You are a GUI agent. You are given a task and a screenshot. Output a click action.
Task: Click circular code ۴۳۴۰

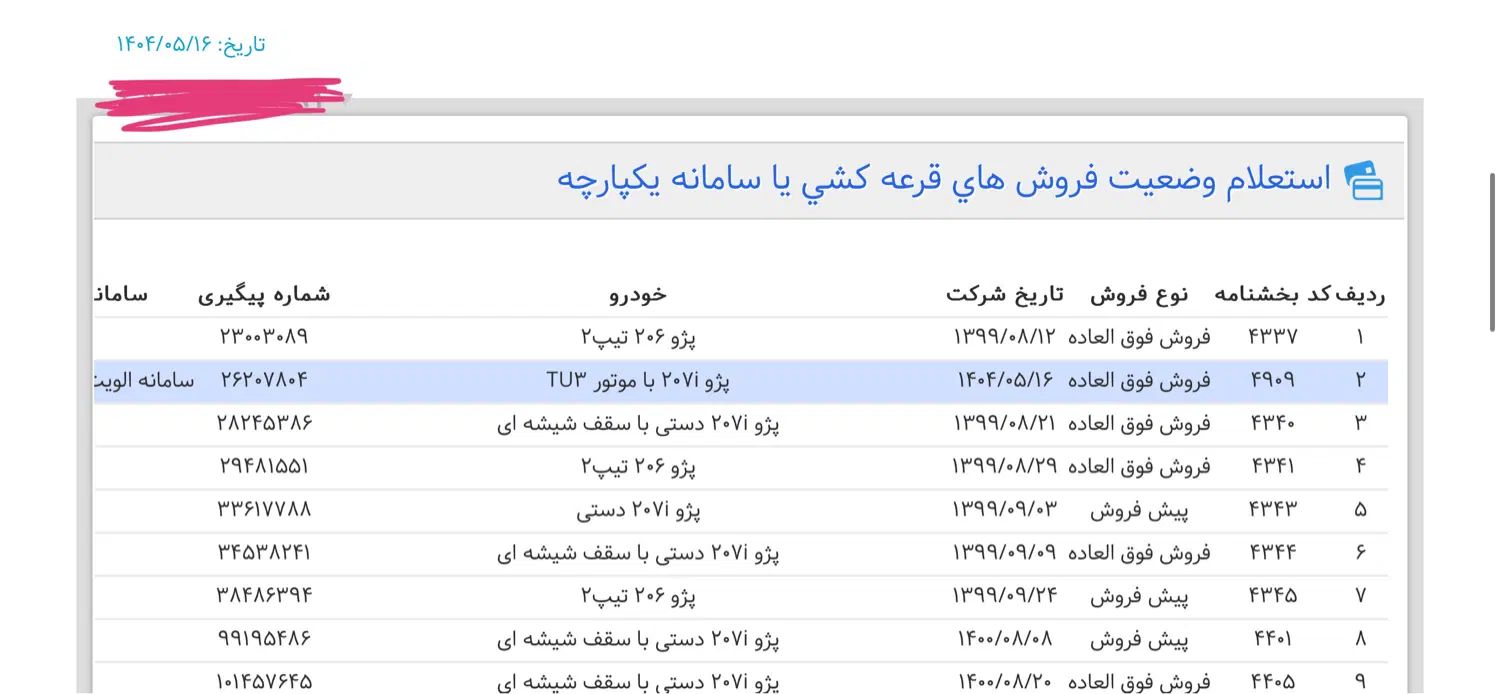[x=1272, y=423]
